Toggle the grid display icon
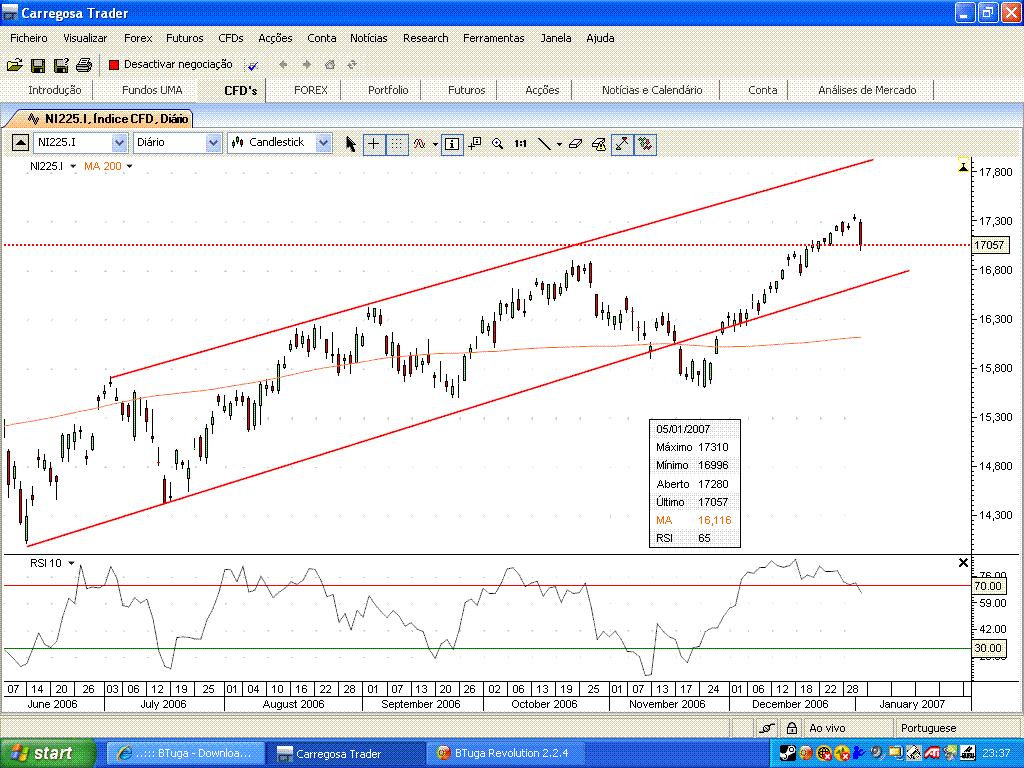 [396, 143]
